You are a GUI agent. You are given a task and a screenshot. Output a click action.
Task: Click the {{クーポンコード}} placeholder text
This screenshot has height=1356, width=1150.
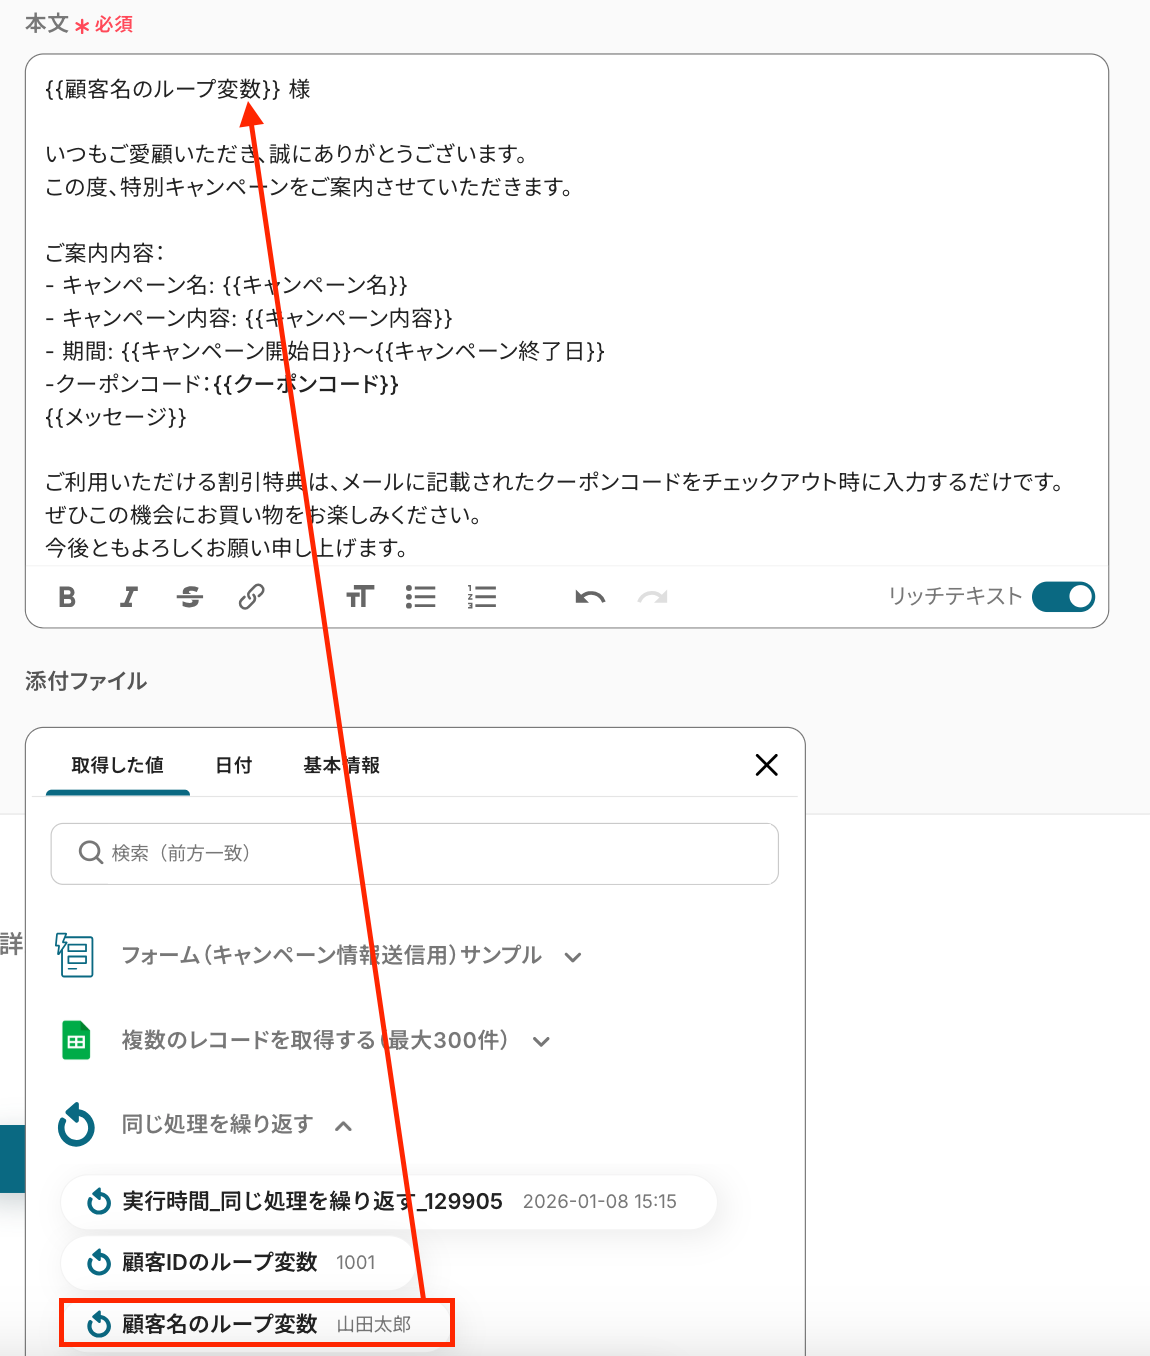306,384
